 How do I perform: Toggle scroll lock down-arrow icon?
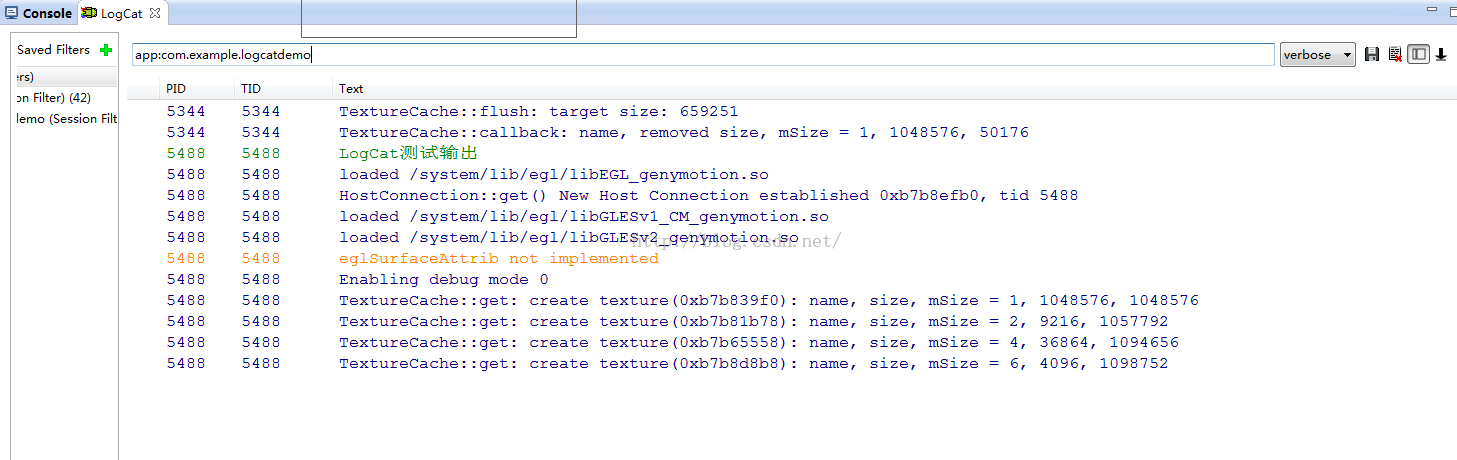point(1441,55)
